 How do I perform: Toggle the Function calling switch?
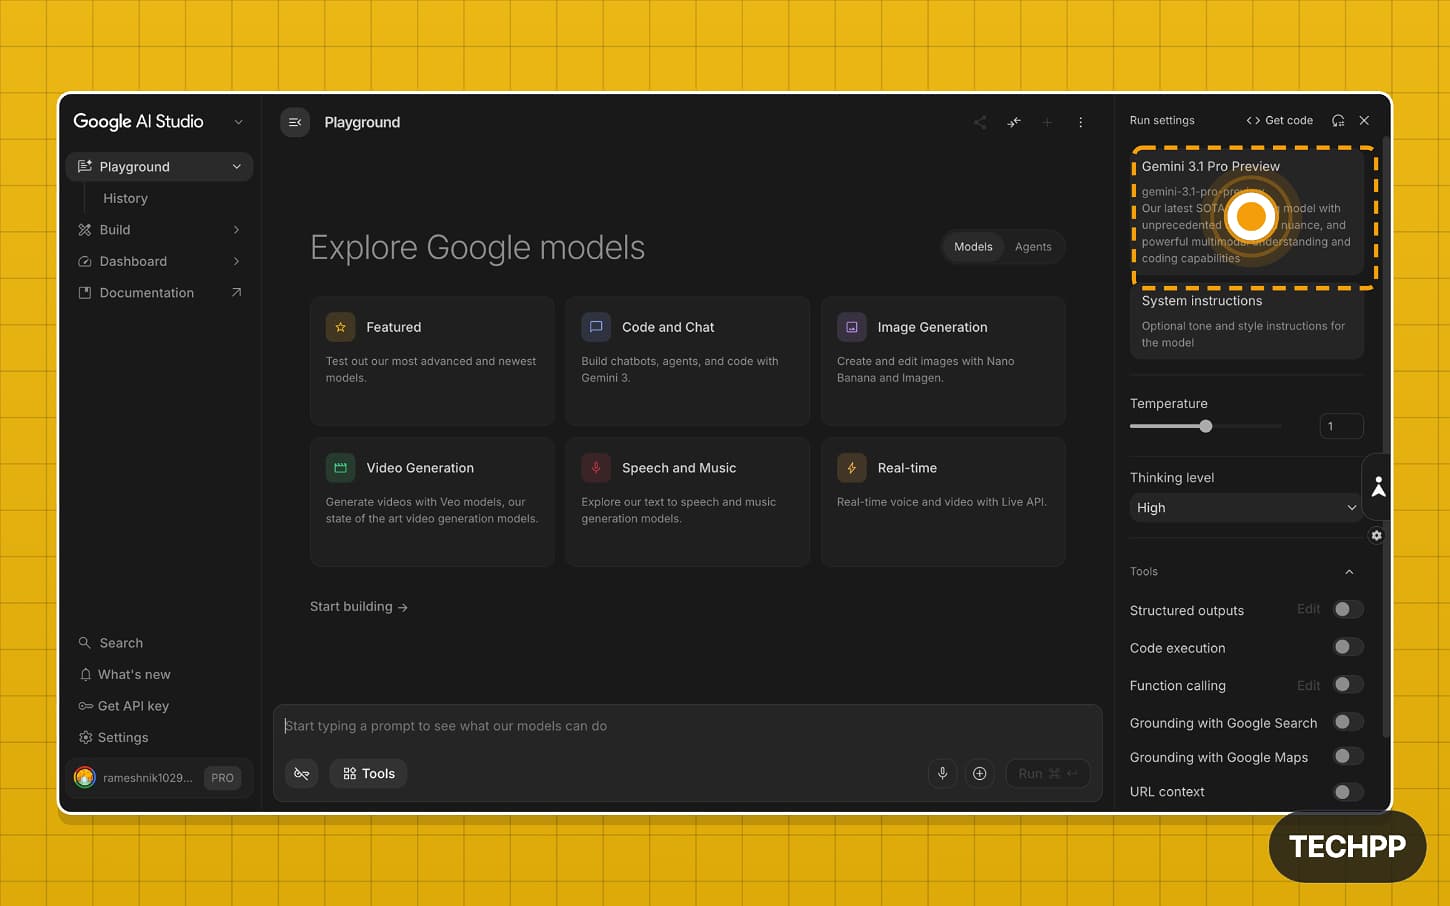[x=1348, y=685]
